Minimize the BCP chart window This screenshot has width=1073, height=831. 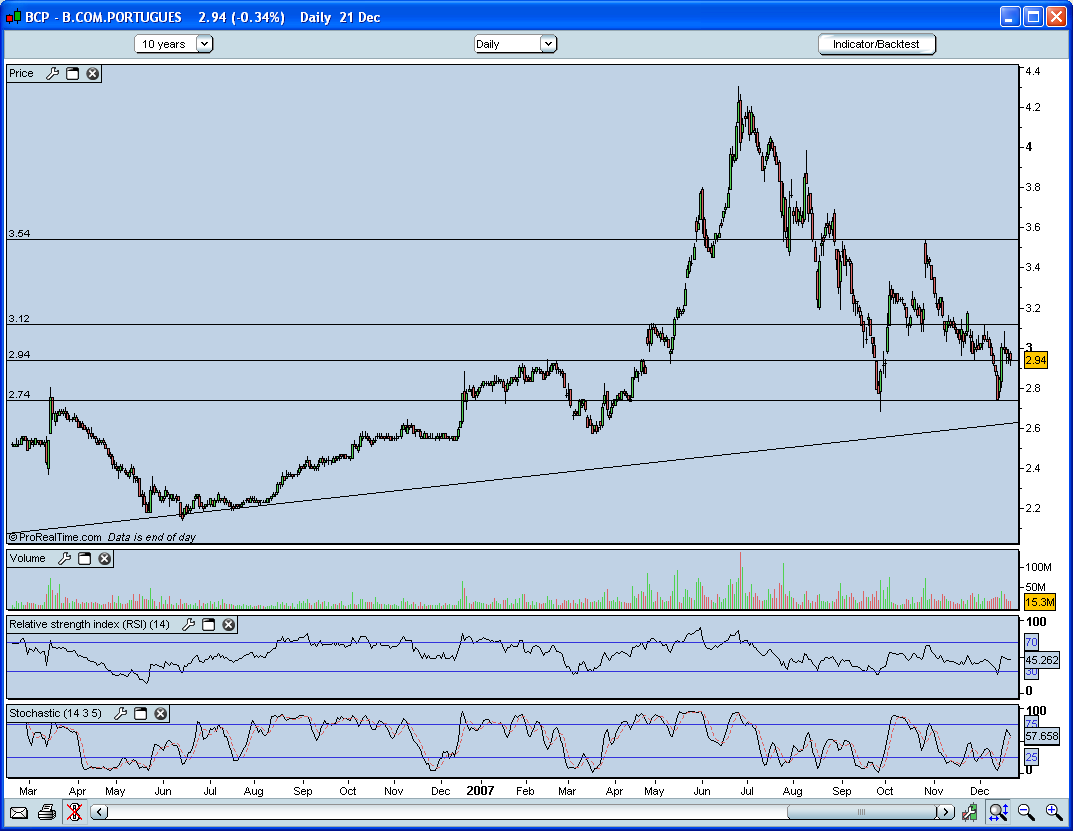point(1010,16)
